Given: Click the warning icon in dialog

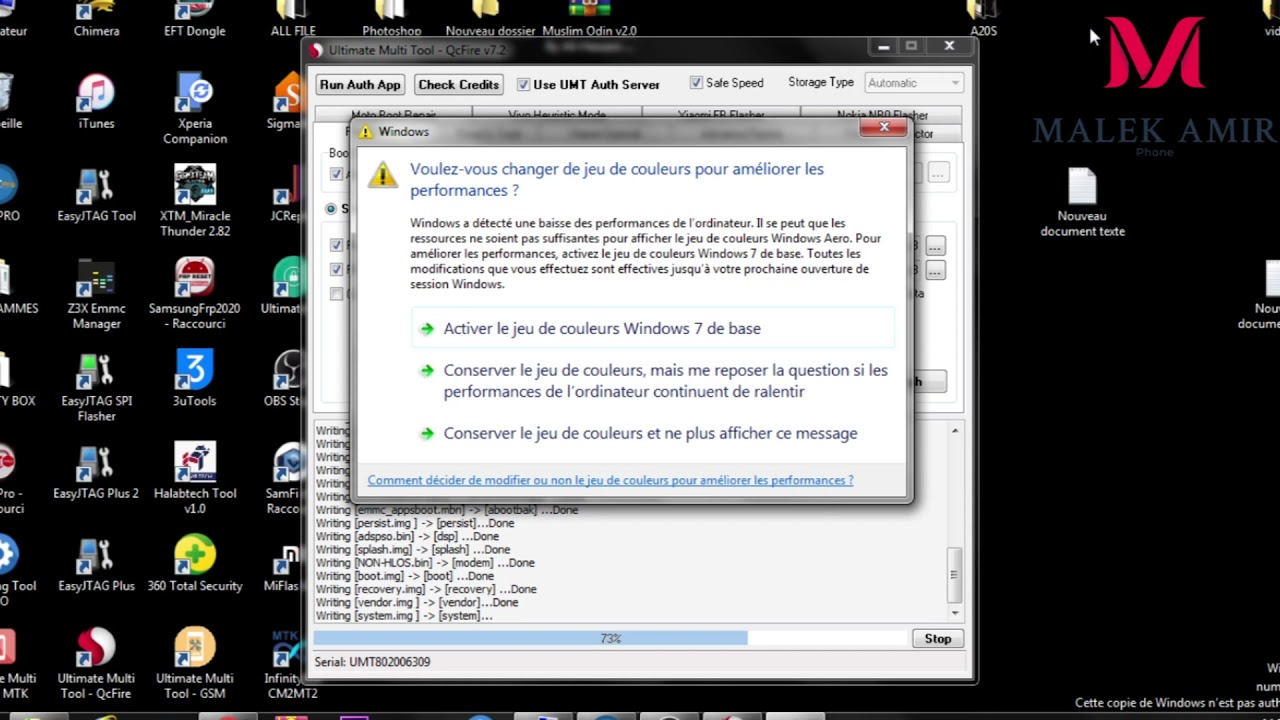Looking at the screenshot, I should click(382, 175).
